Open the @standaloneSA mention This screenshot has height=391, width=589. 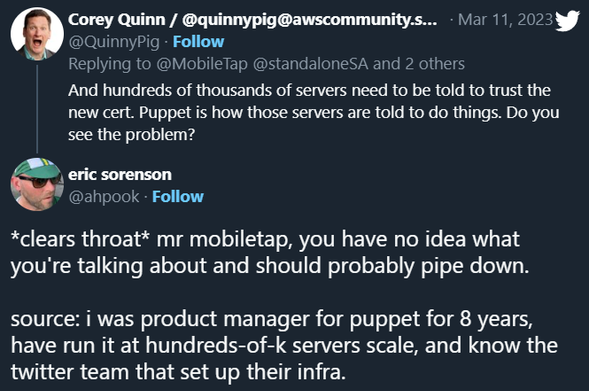click(x=311, y=64)
